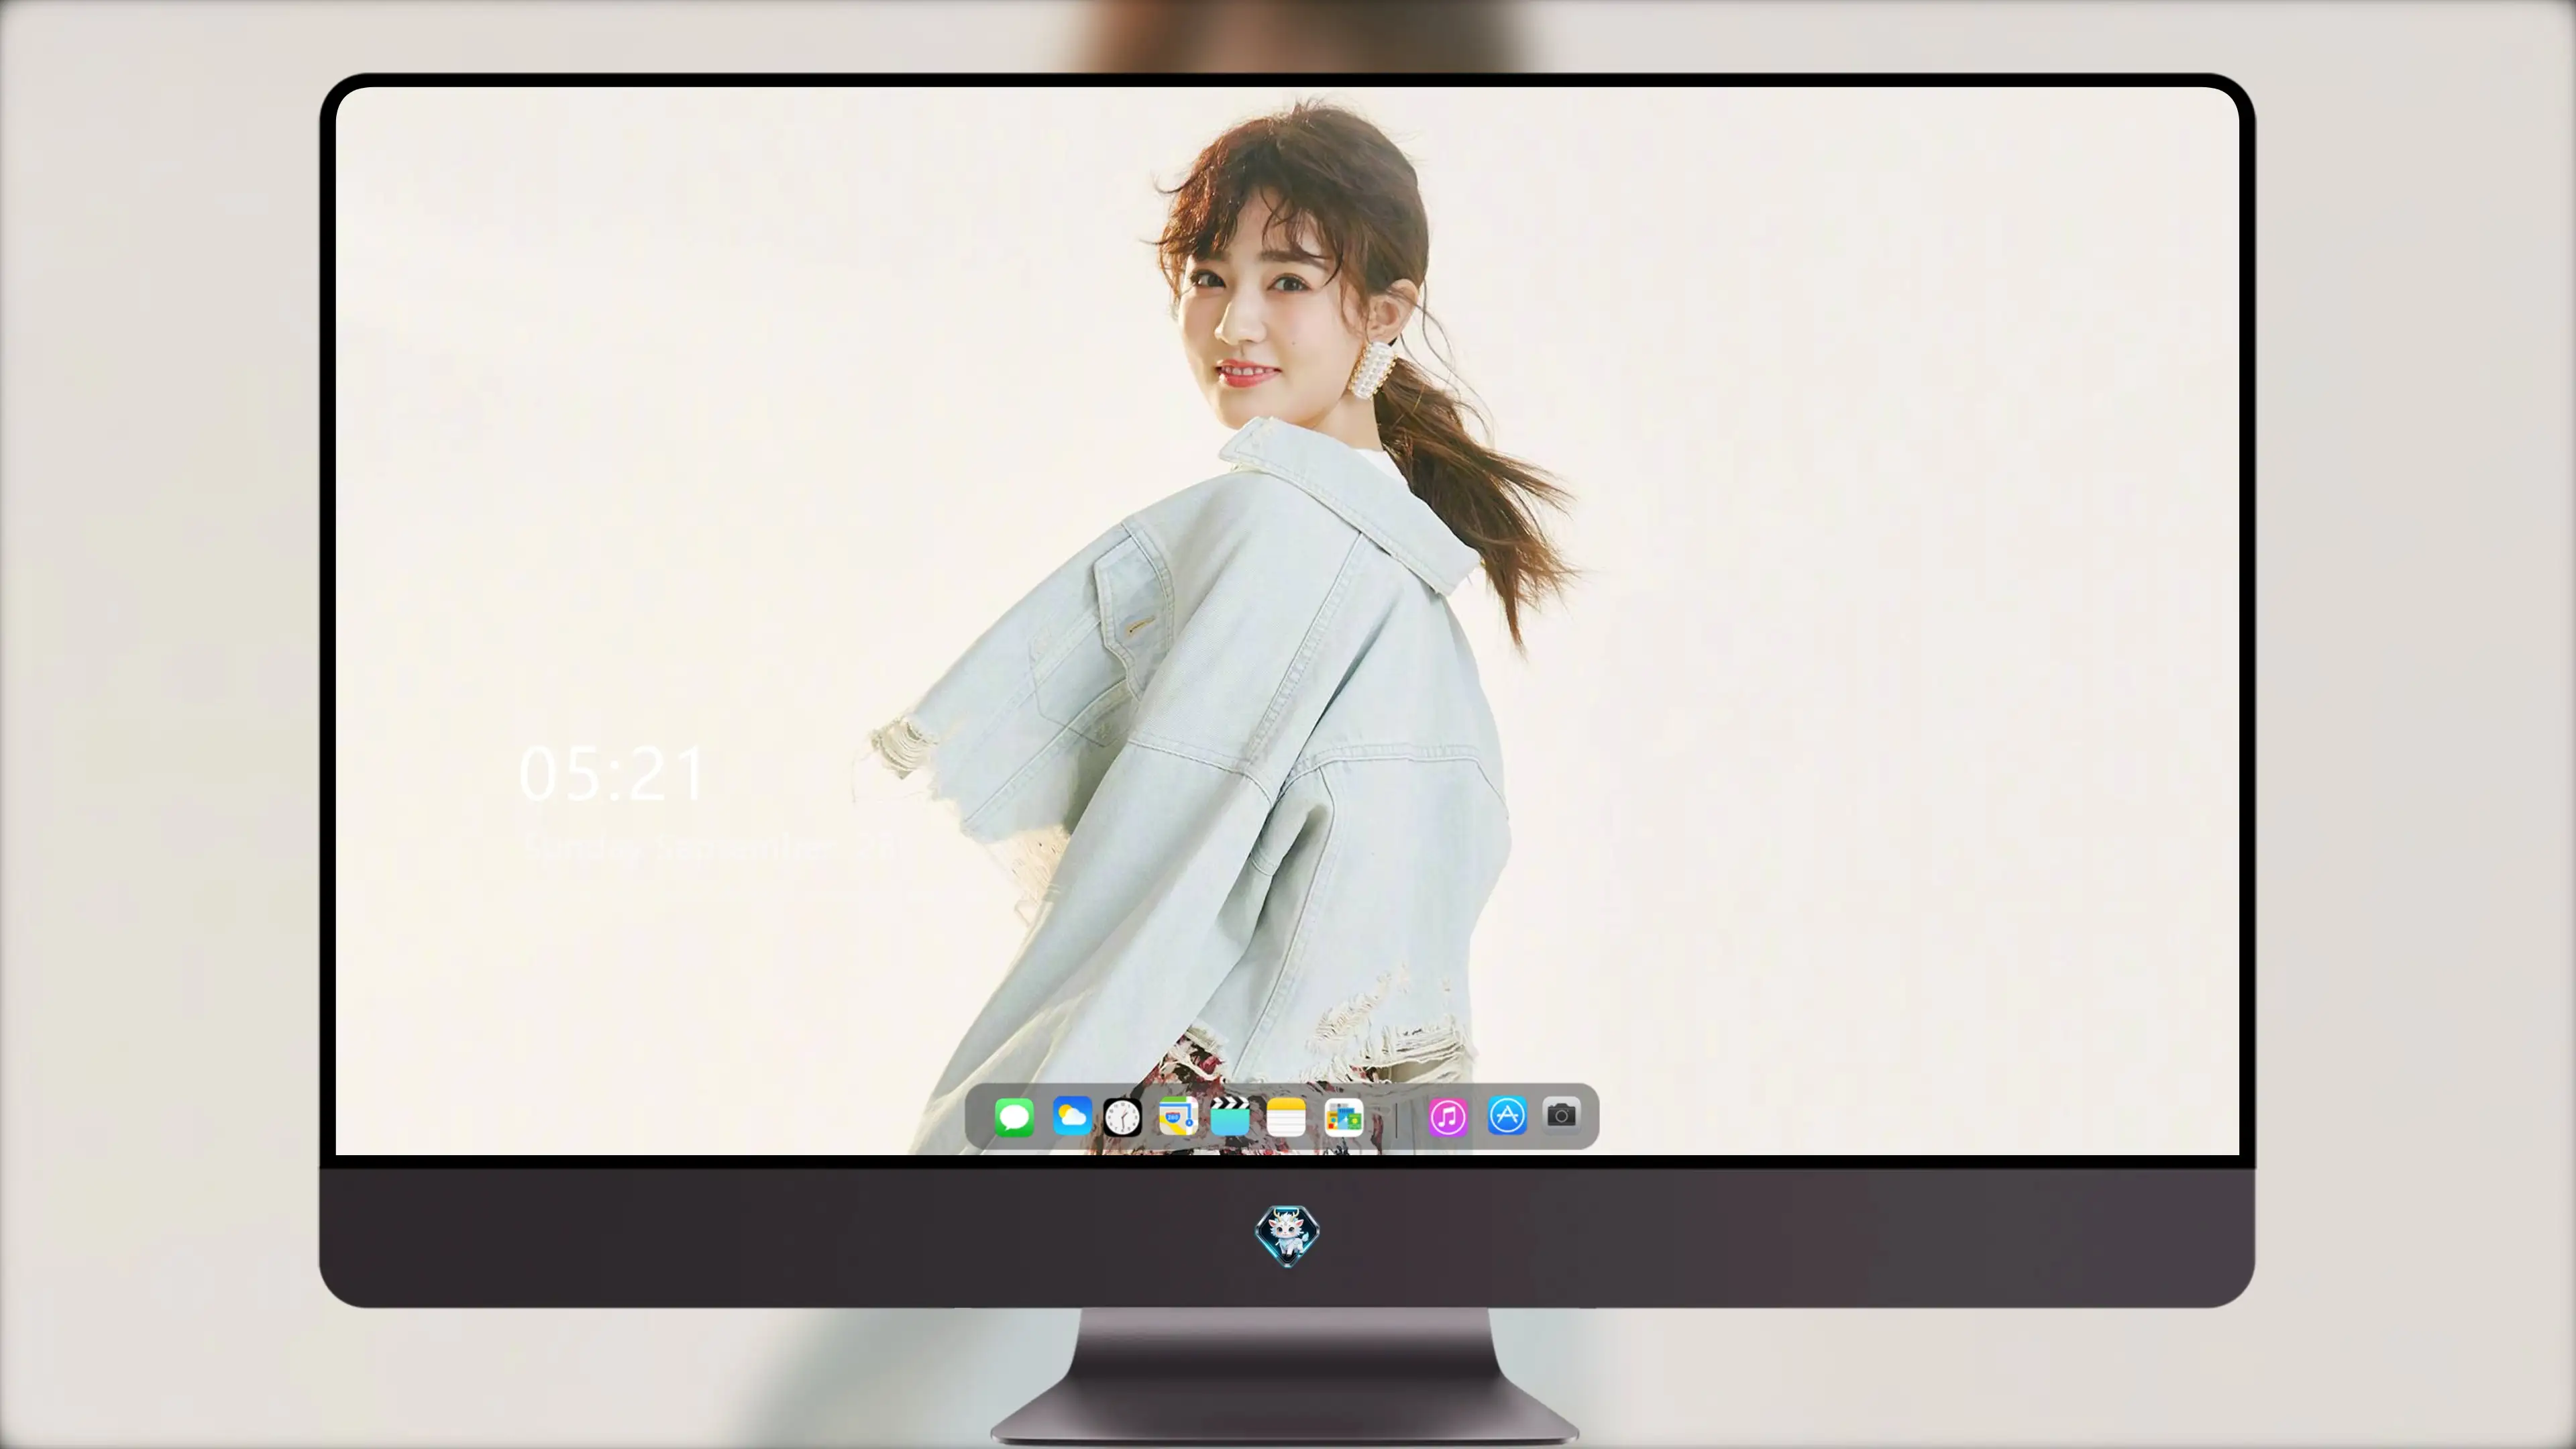The width and height of the screenshot is (2576, 1449).
Task: Open the photo collage app icon in dock
Action: pyautogui.click(x=1344, y=1117)
